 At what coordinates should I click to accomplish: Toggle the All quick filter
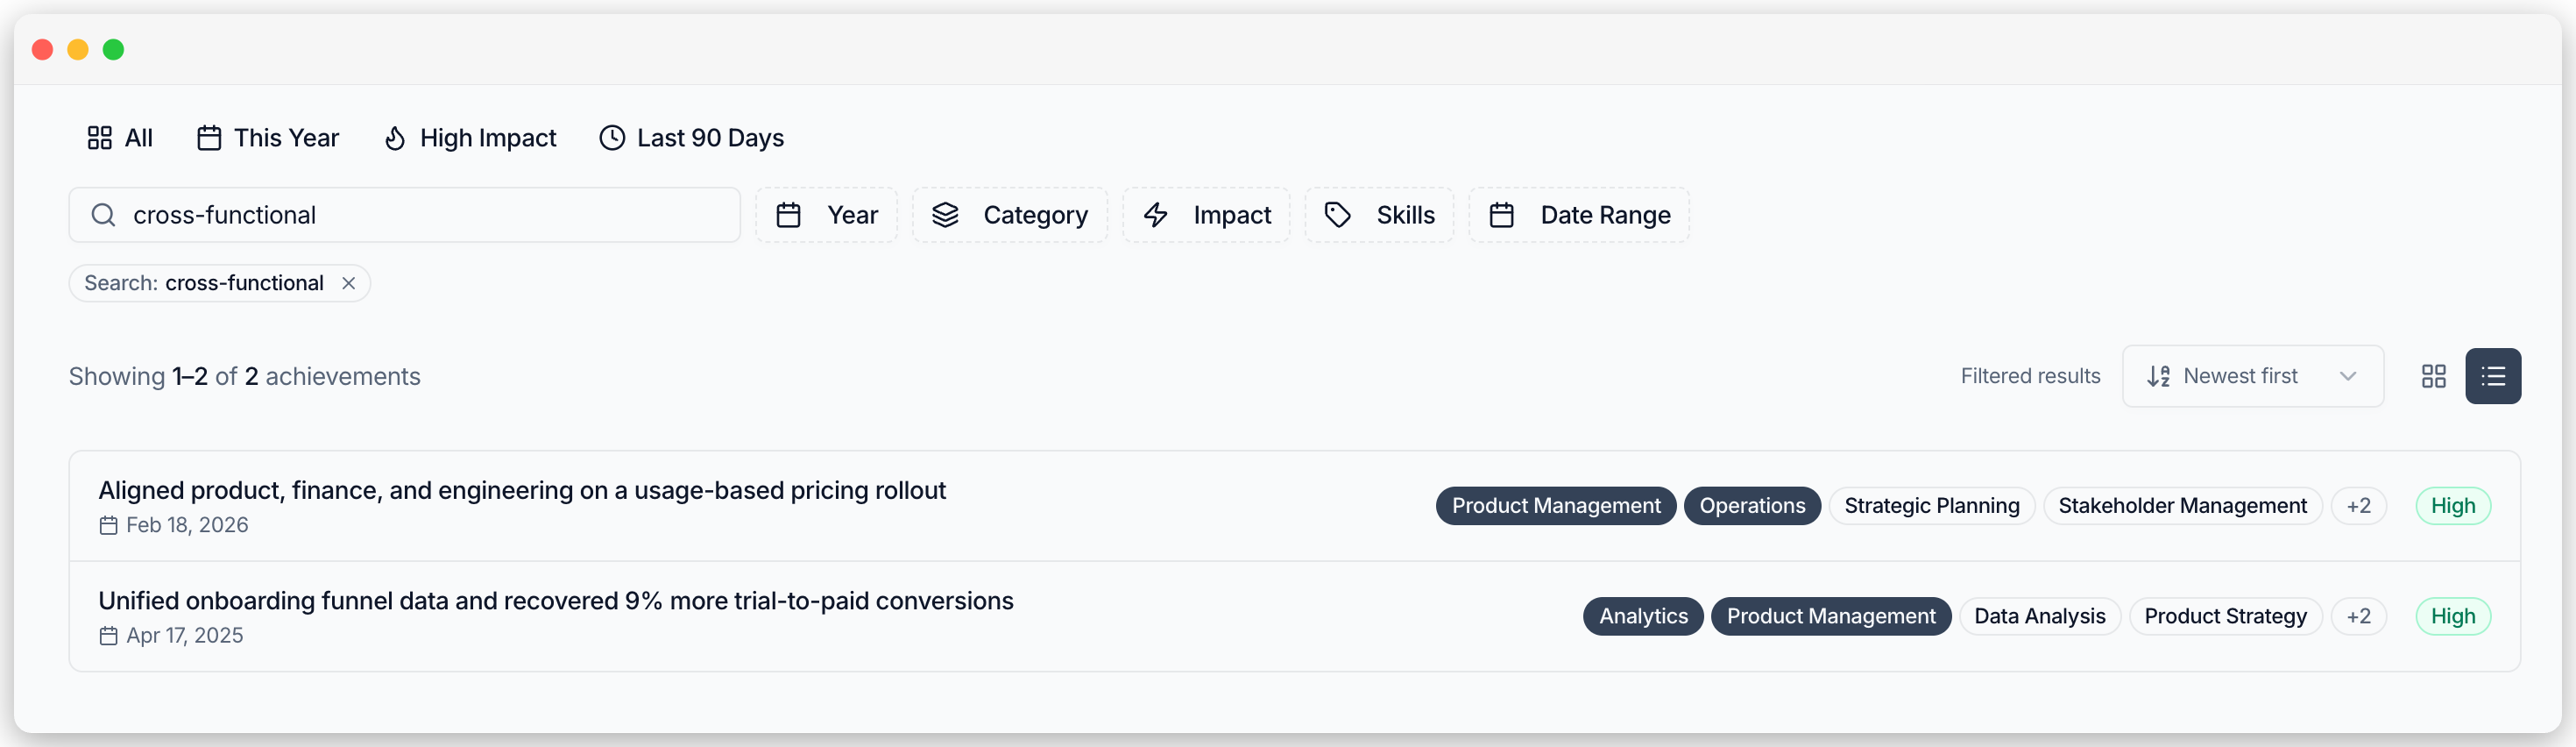pyautogui.click(x=120, y=138)
